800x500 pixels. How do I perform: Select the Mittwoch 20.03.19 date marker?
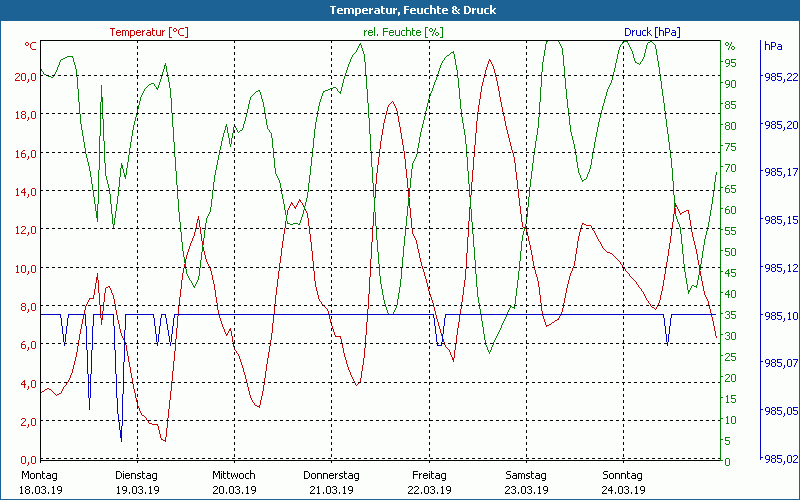pyautogui.click(x=234, y=482)
